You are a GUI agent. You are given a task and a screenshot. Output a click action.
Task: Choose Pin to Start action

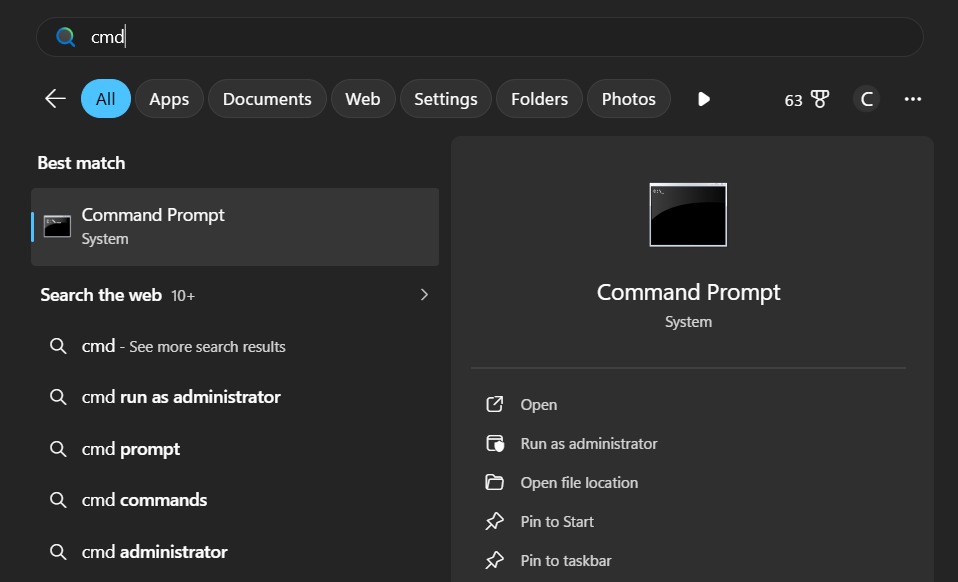tap(557, 522)
